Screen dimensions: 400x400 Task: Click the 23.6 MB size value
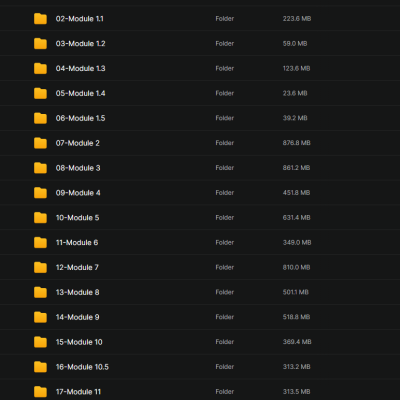coord(295,93)
